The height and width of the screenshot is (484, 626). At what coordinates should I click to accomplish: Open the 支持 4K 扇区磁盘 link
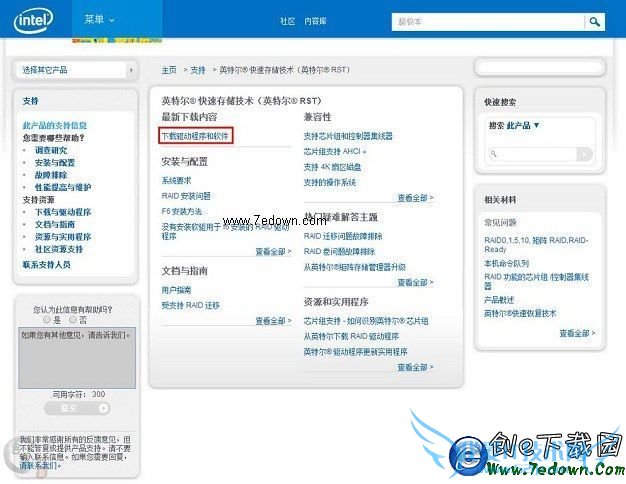332,167
